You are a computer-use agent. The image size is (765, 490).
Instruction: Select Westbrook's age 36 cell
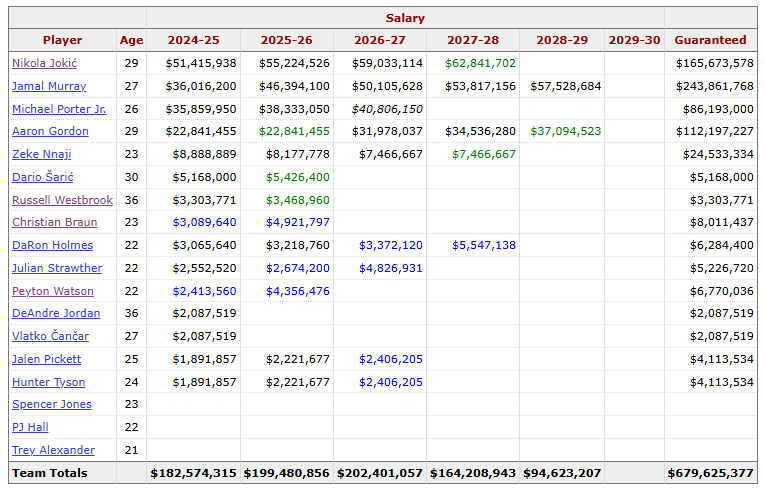coord(131,200)
